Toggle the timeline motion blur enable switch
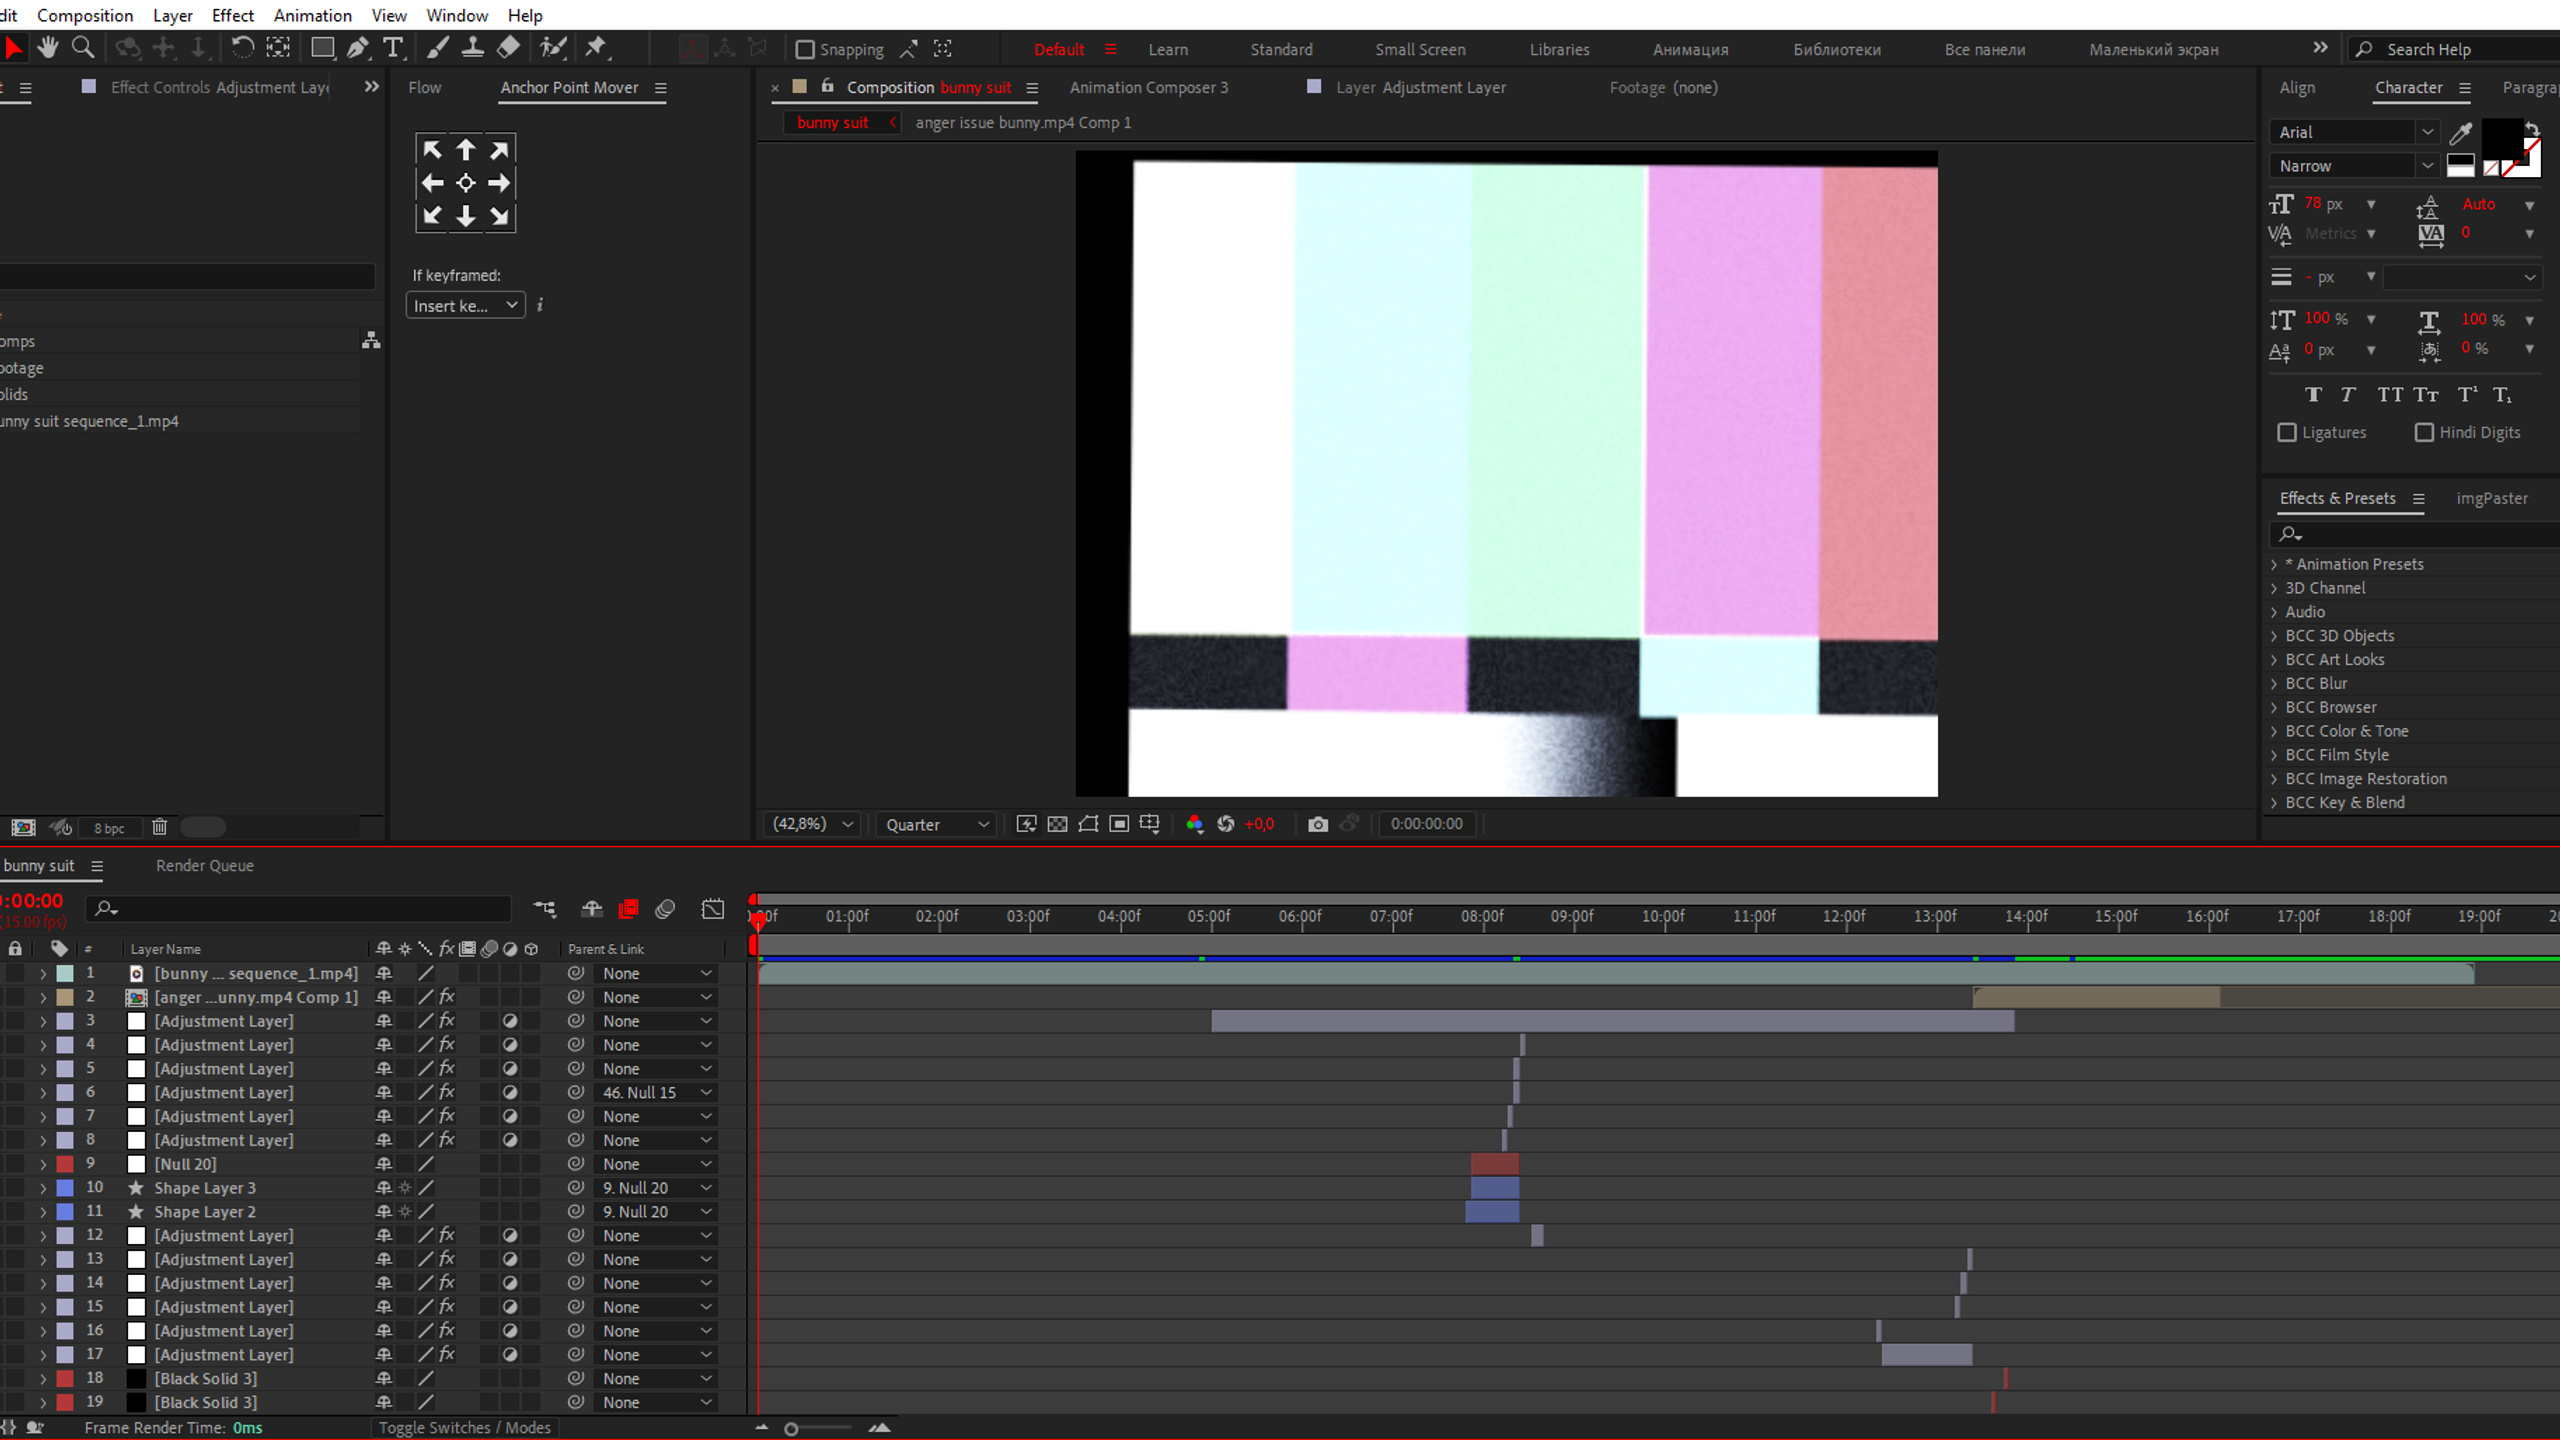Screen dimensions: 2560x1440 click(x=665, y=909)
